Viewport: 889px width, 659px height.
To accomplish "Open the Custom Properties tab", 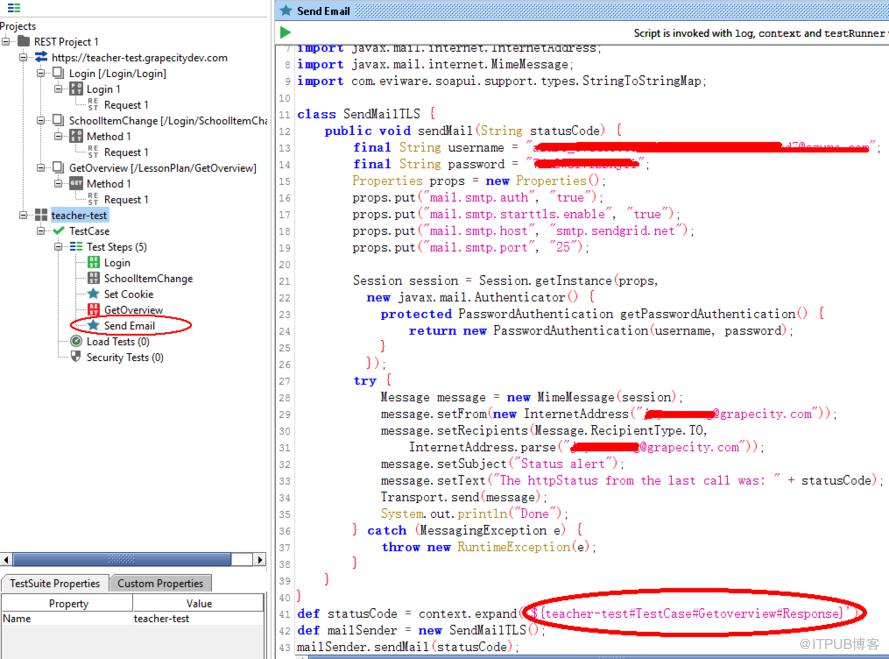I will tap(160, 583).
